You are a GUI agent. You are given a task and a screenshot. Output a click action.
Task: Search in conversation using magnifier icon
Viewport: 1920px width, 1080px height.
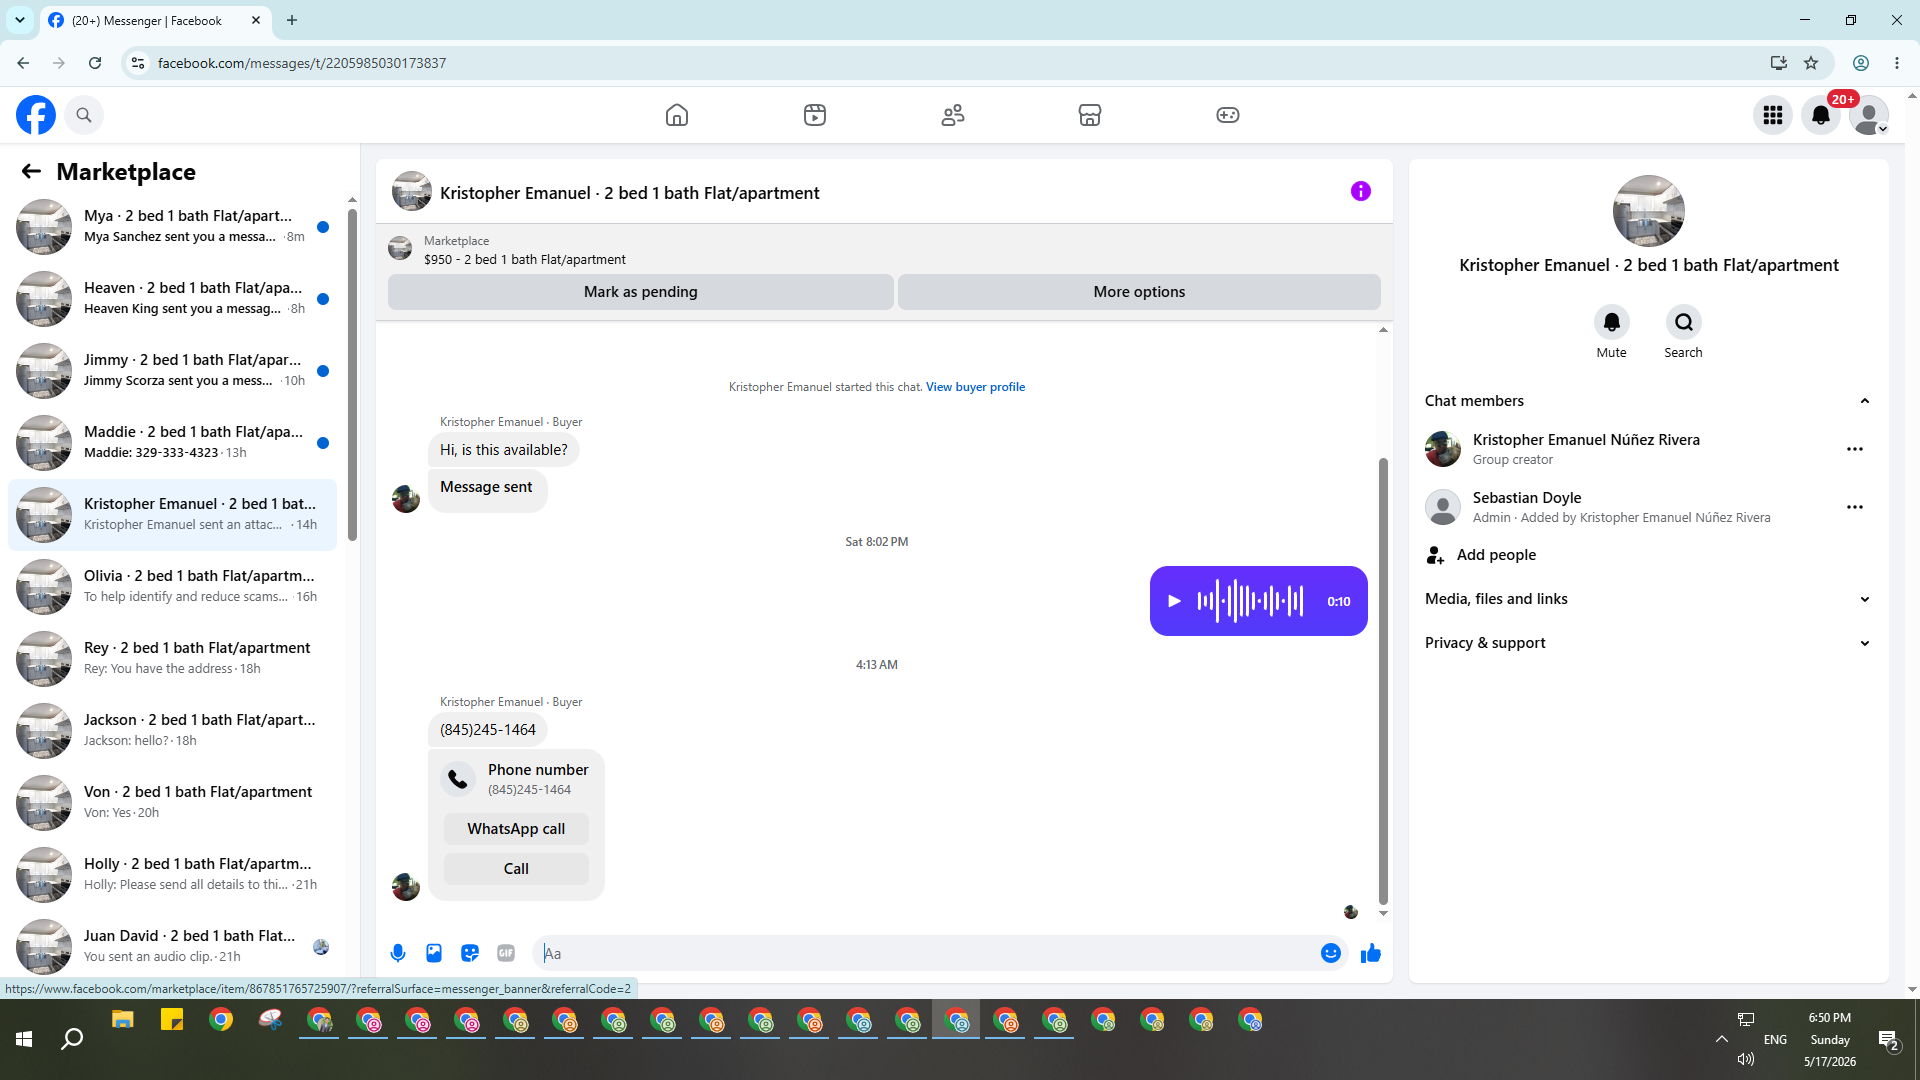(x=1684, y=322)
